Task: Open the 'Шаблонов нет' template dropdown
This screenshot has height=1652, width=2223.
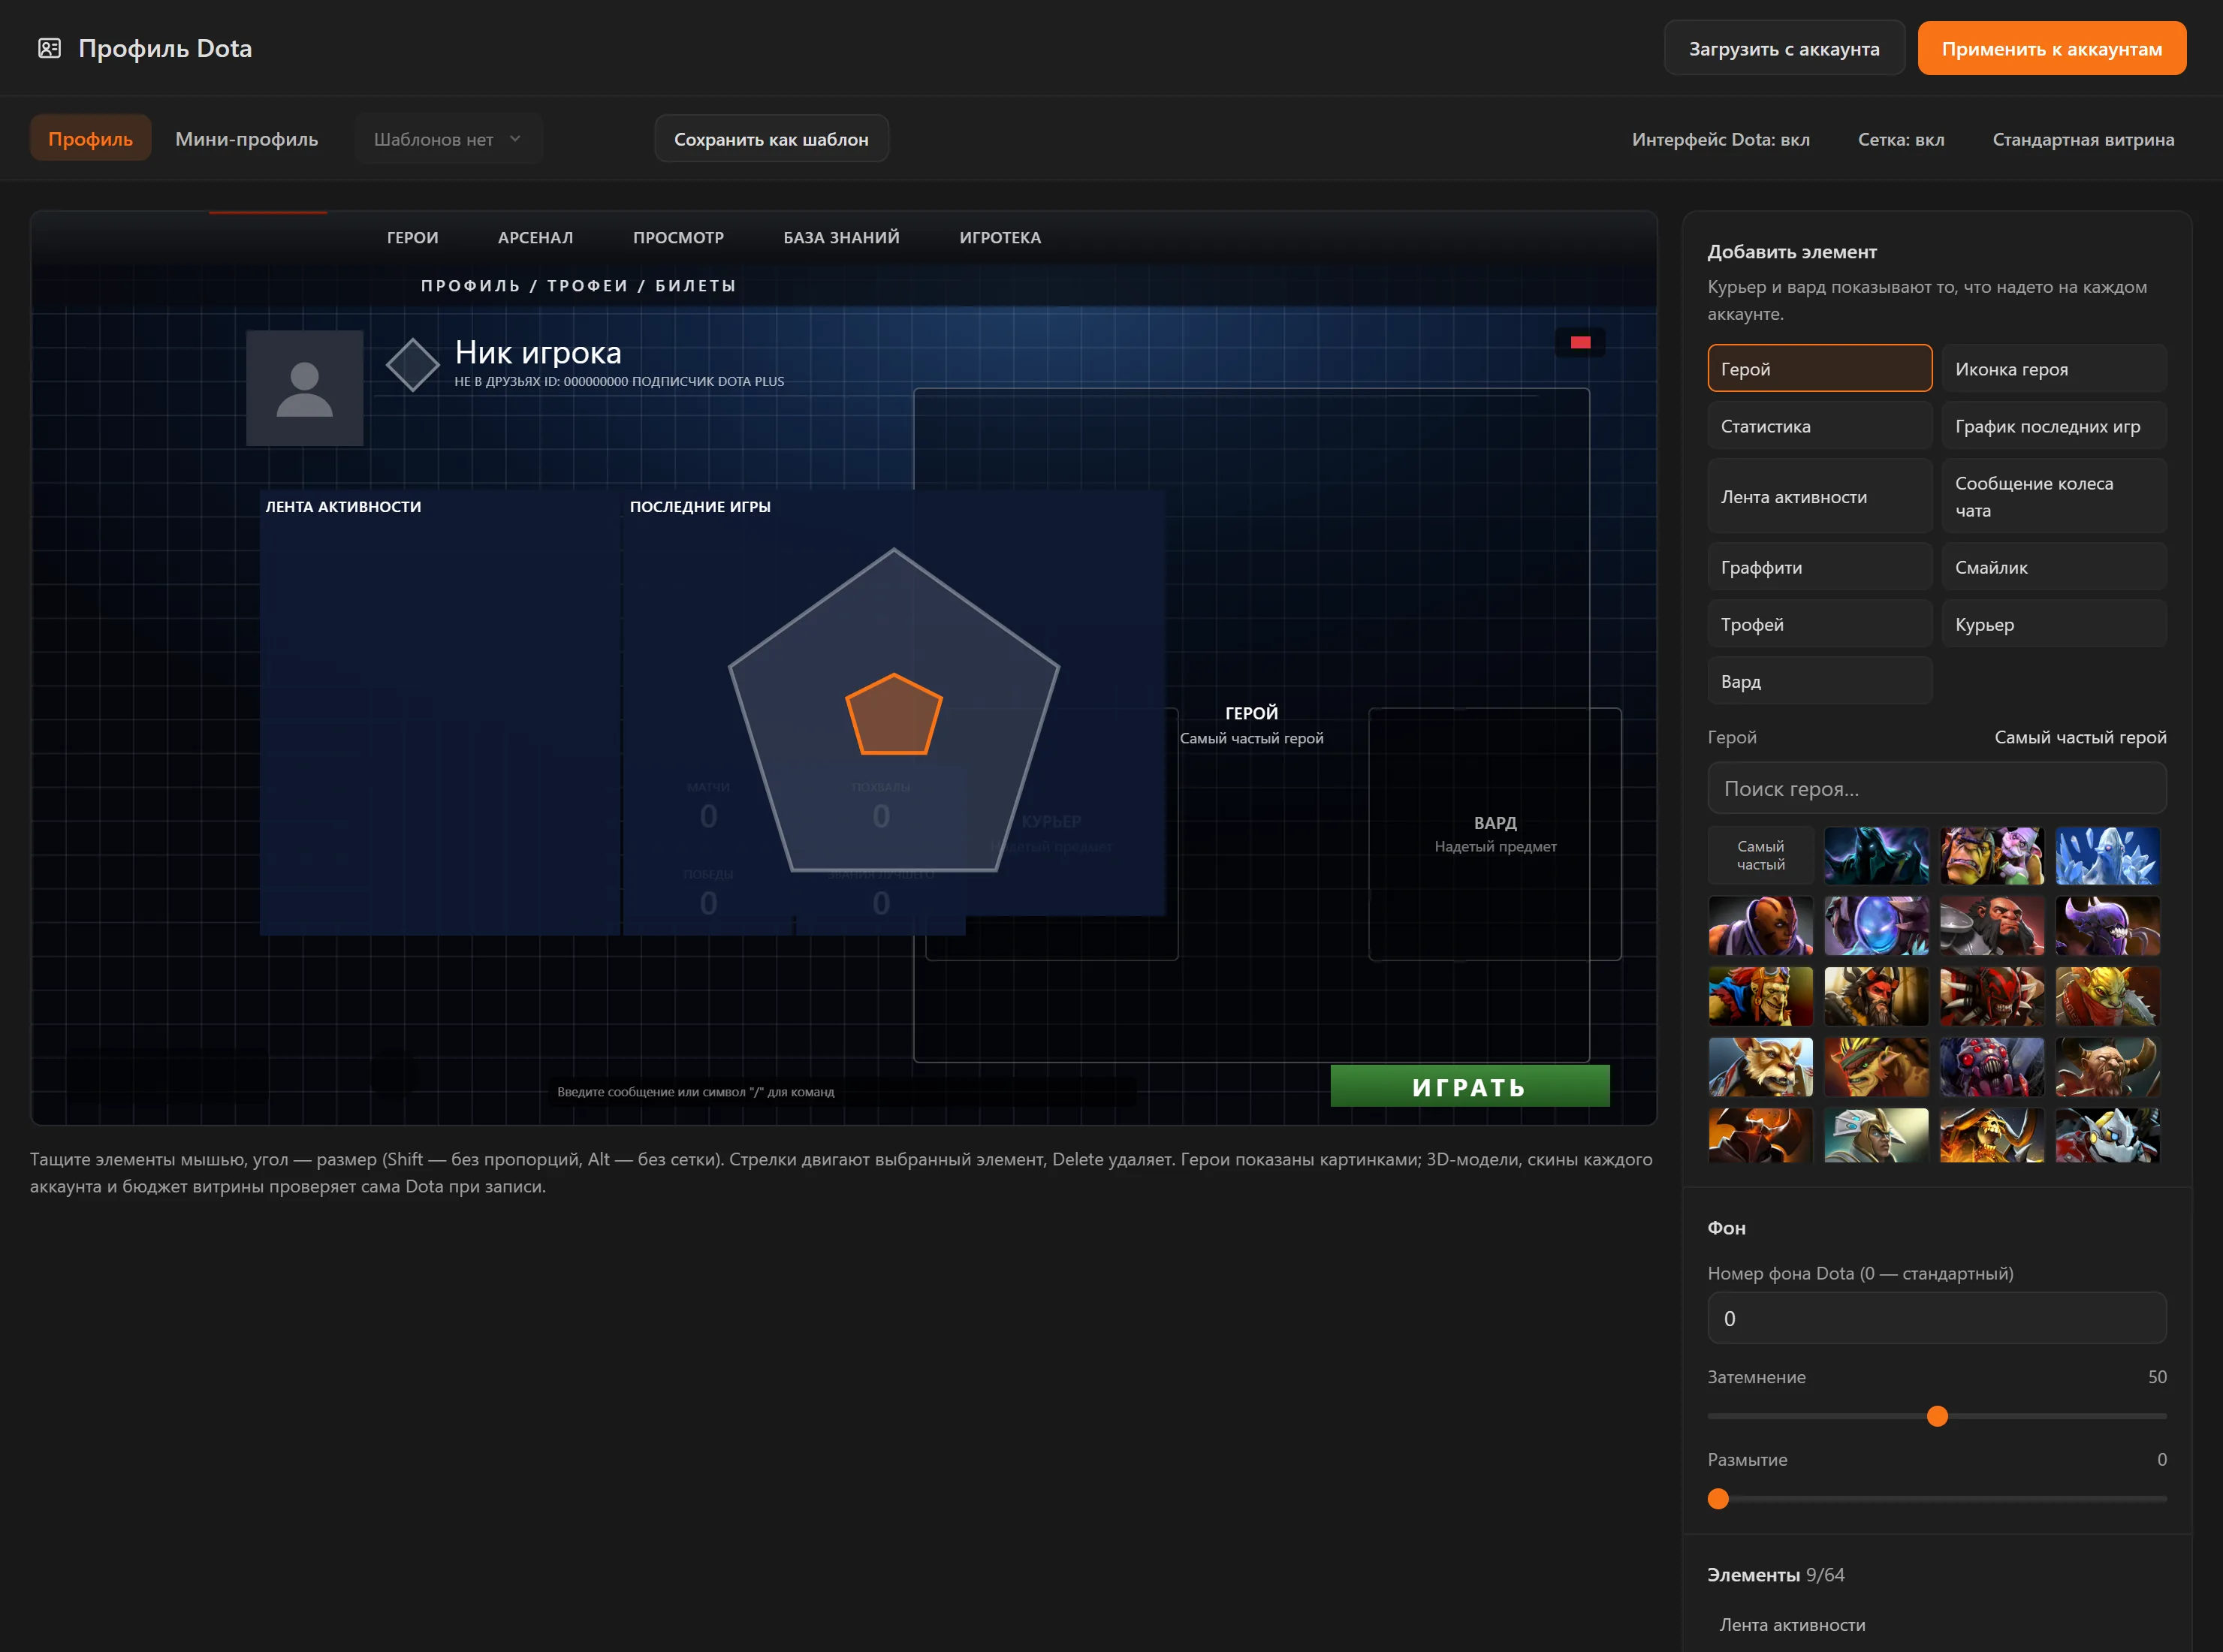Action: coord(448,139)
